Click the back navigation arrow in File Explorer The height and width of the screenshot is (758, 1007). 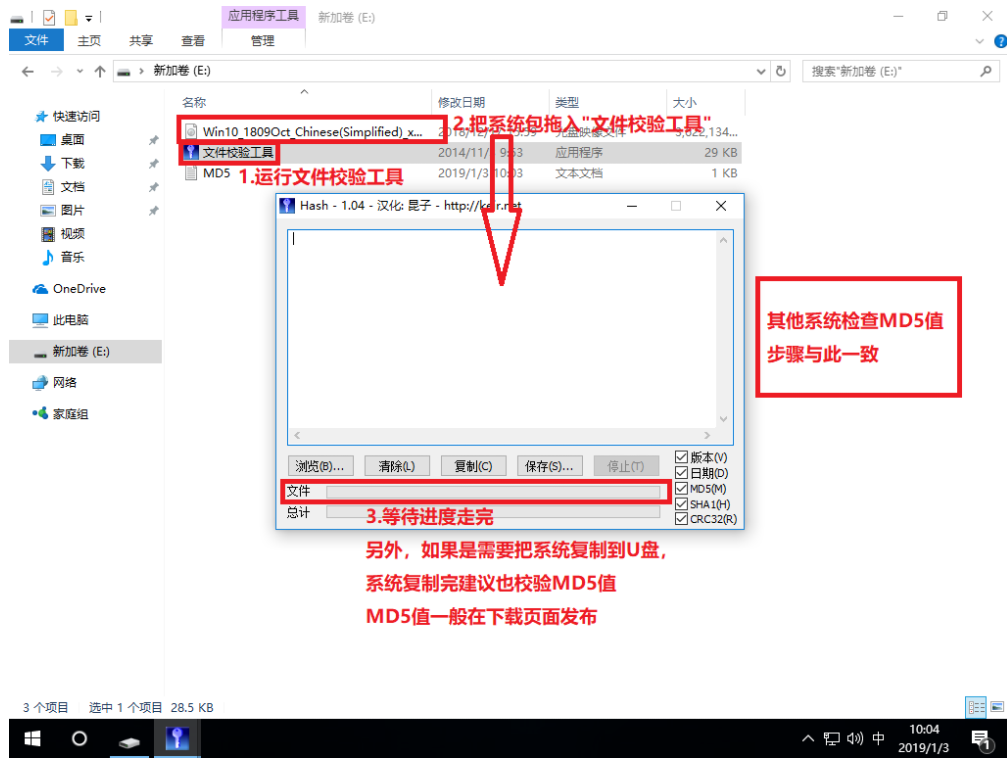coord(27,71)
